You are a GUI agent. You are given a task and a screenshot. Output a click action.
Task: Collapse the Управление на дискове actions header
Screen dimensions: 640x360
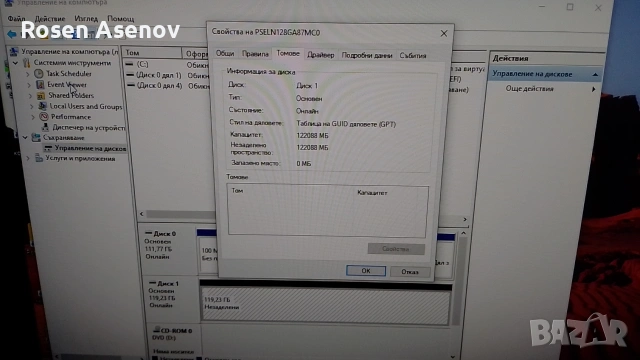coord(595,74)
